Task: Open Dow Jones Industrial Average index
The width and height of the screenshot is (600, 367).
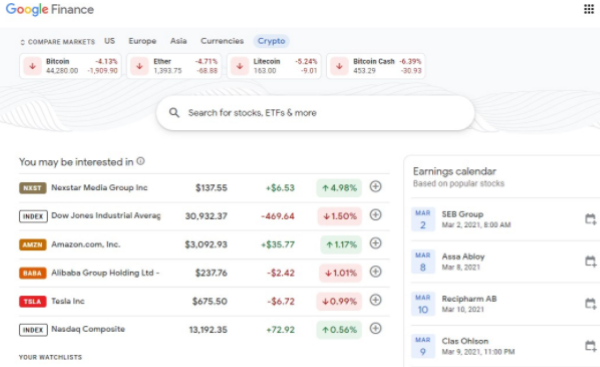Action: pyautogui.click(x=106, y=215)
